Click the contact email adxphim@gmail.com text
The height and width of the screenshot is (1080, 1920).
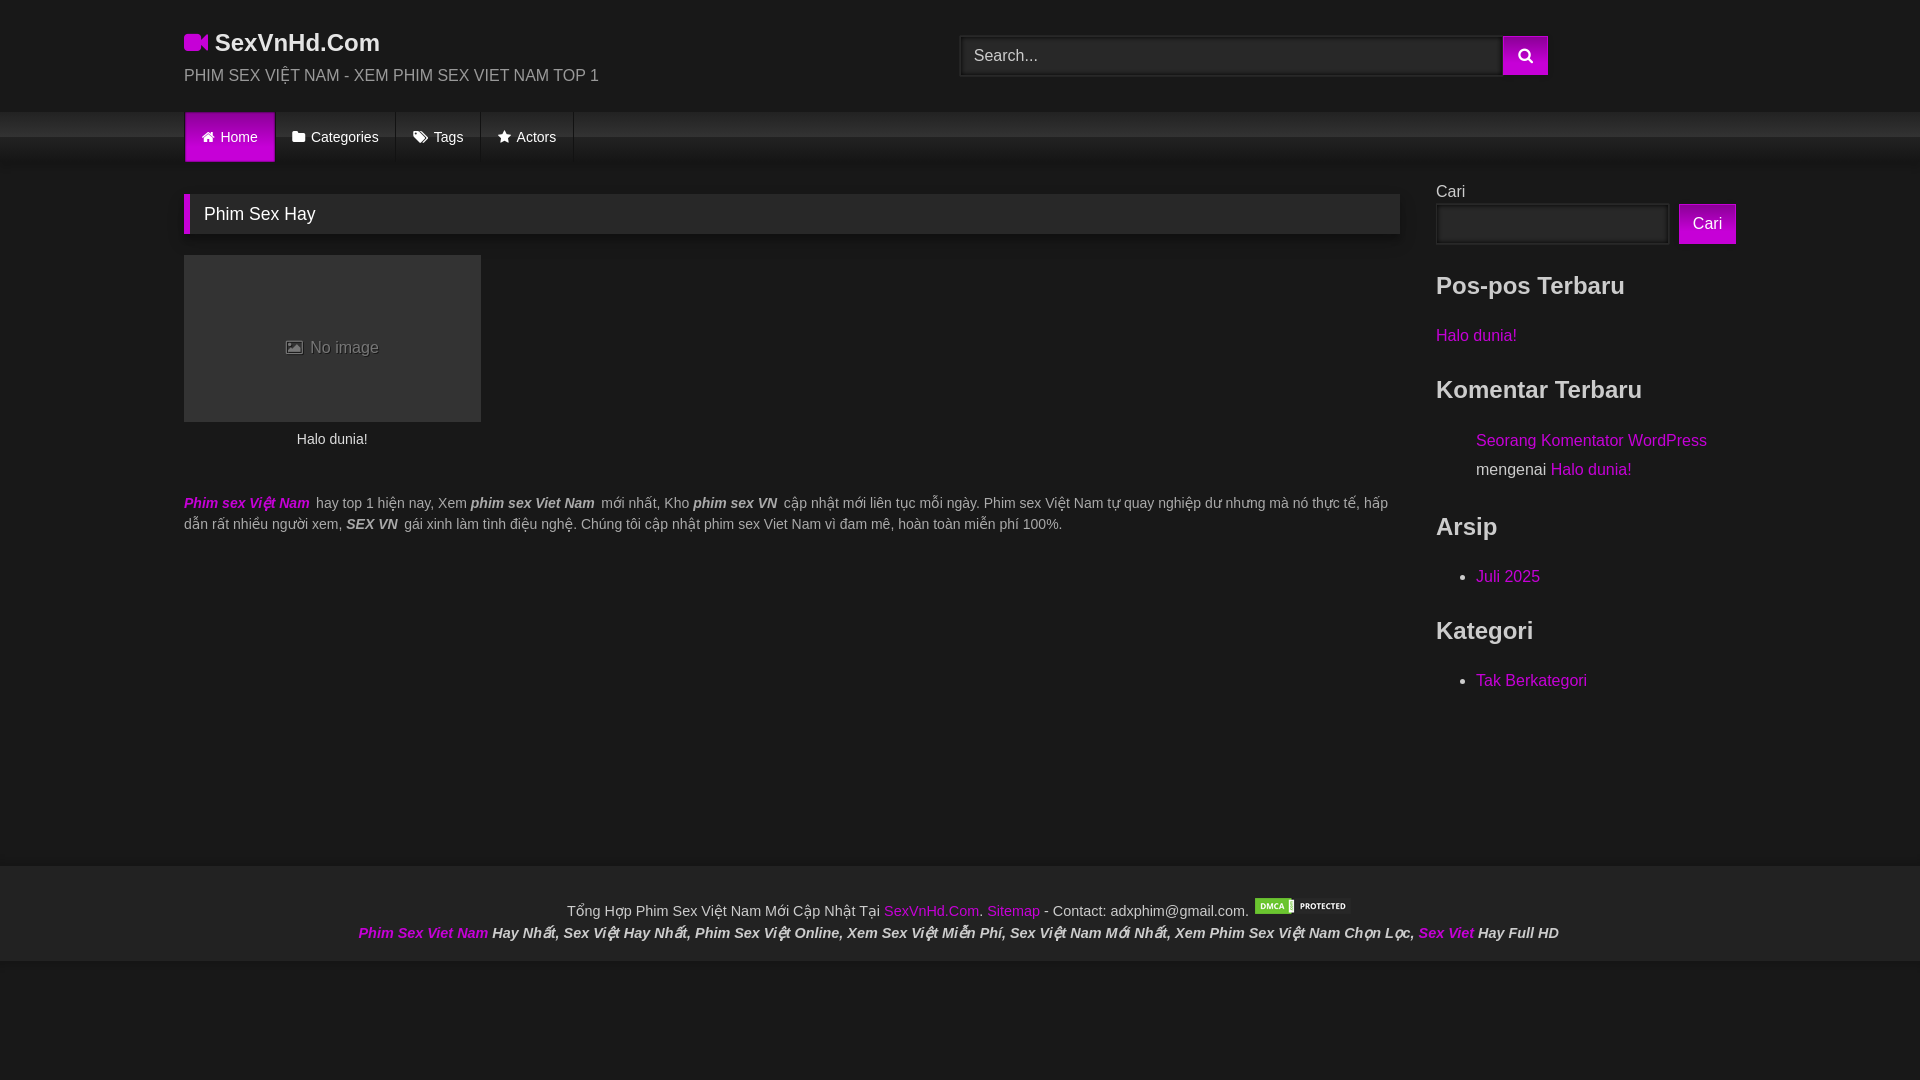(1177, 911)
